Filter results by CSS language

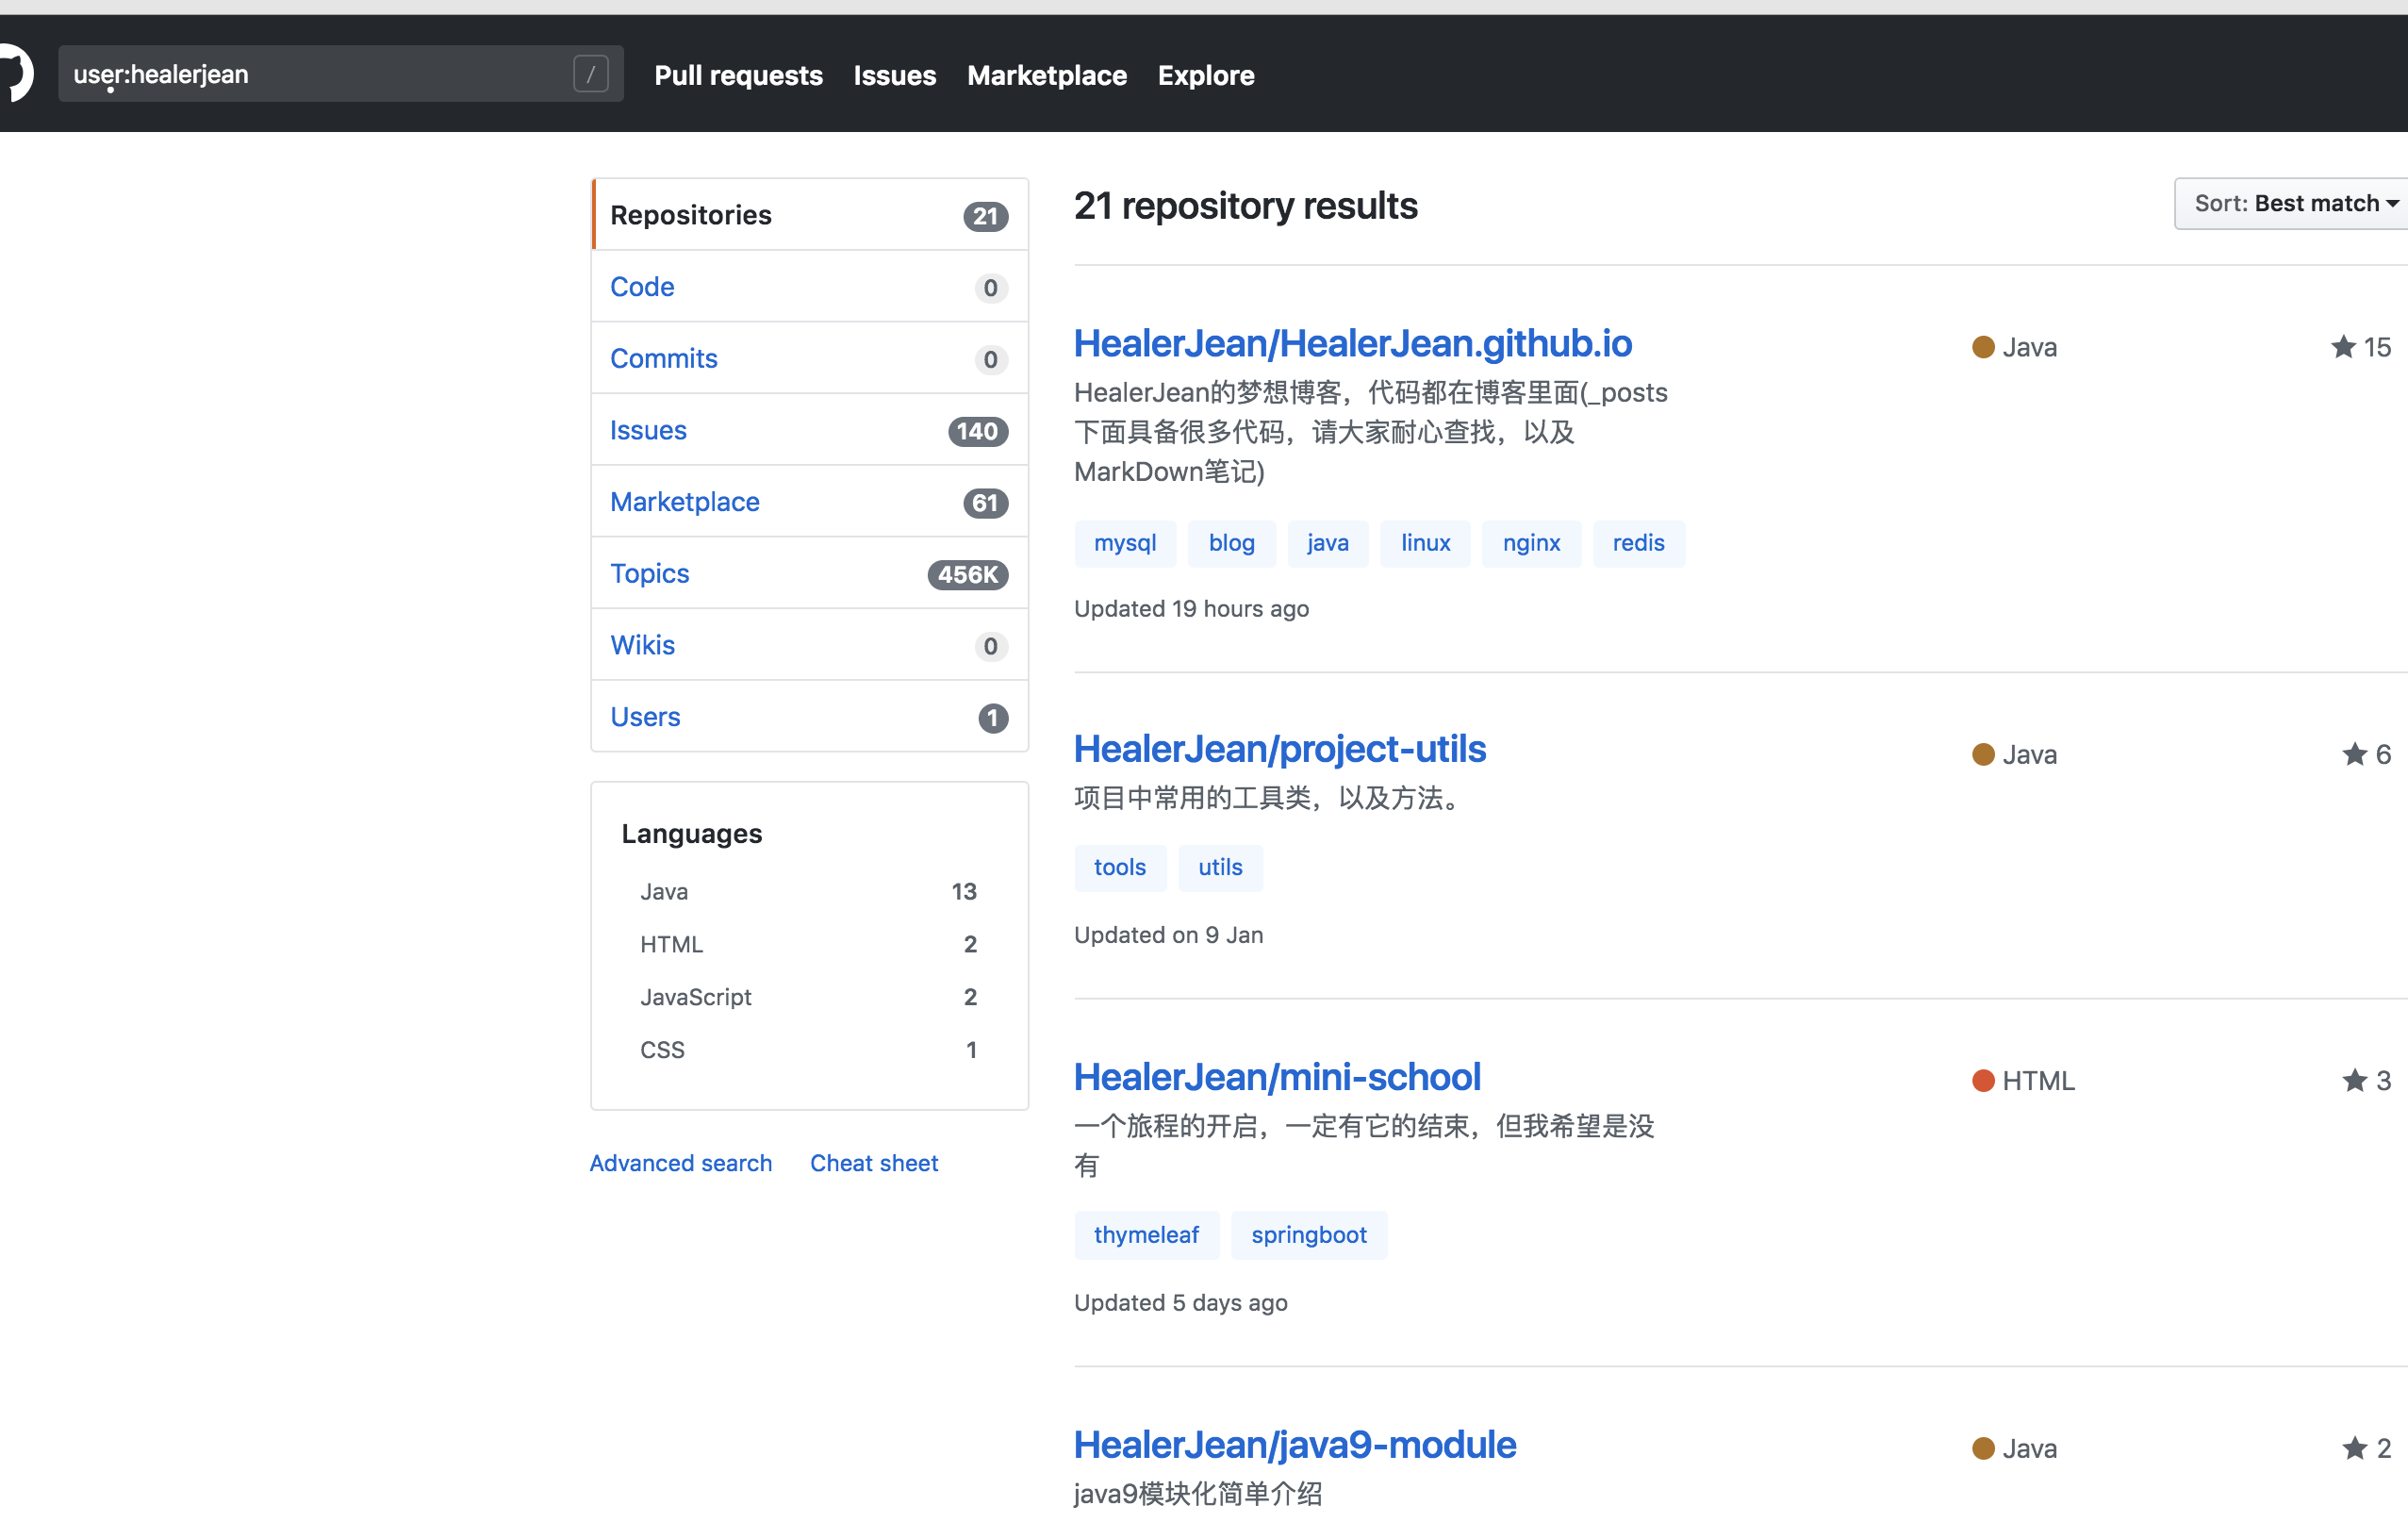(662, 1049)
